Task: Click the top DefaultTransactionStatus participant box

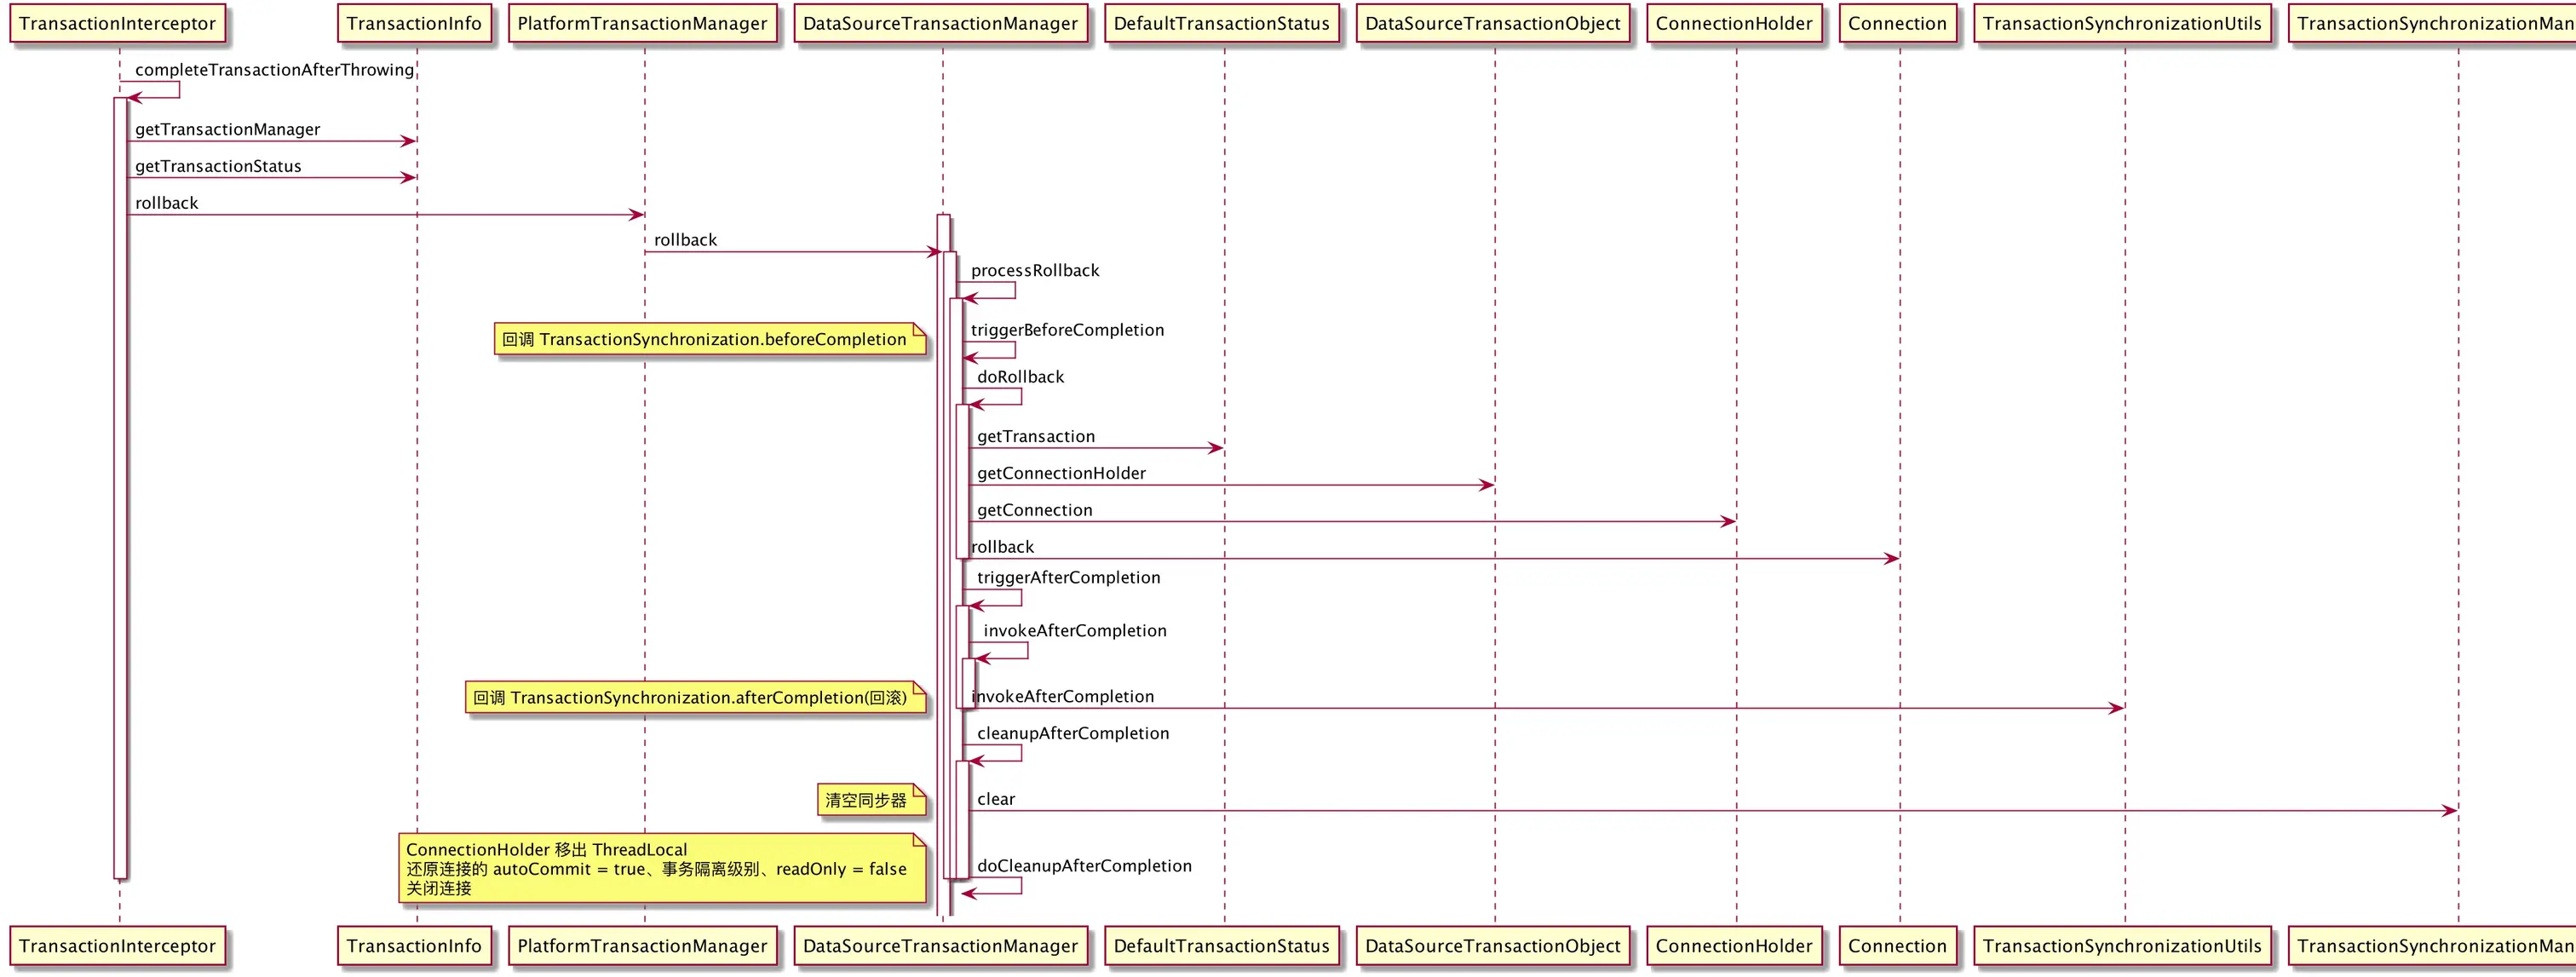Action: tap(1221, 24)
